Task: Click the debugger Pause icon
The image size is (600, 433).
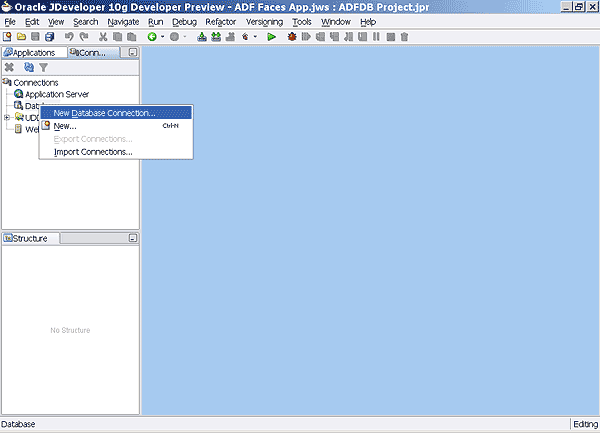Action: (377, 37)
